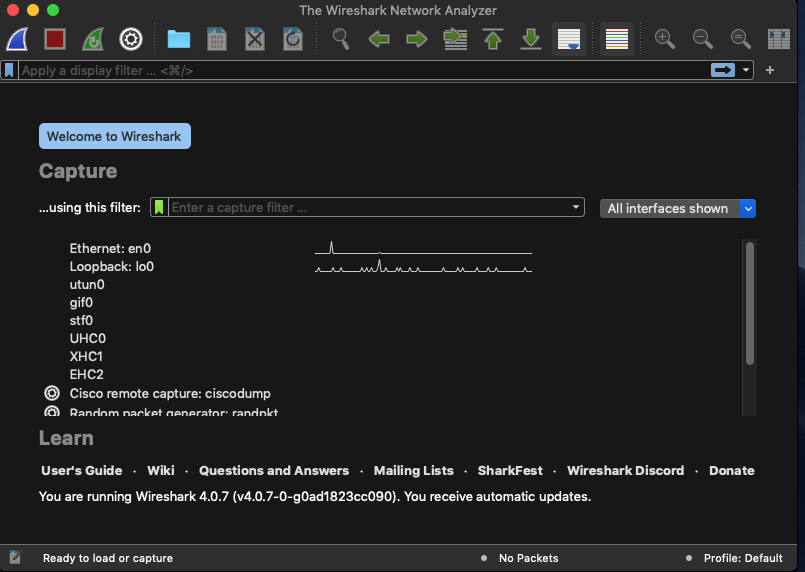Viewport: 805px width, 572px height.
Task: Click 'No Packets' status text
Action: tap(528, 558)
